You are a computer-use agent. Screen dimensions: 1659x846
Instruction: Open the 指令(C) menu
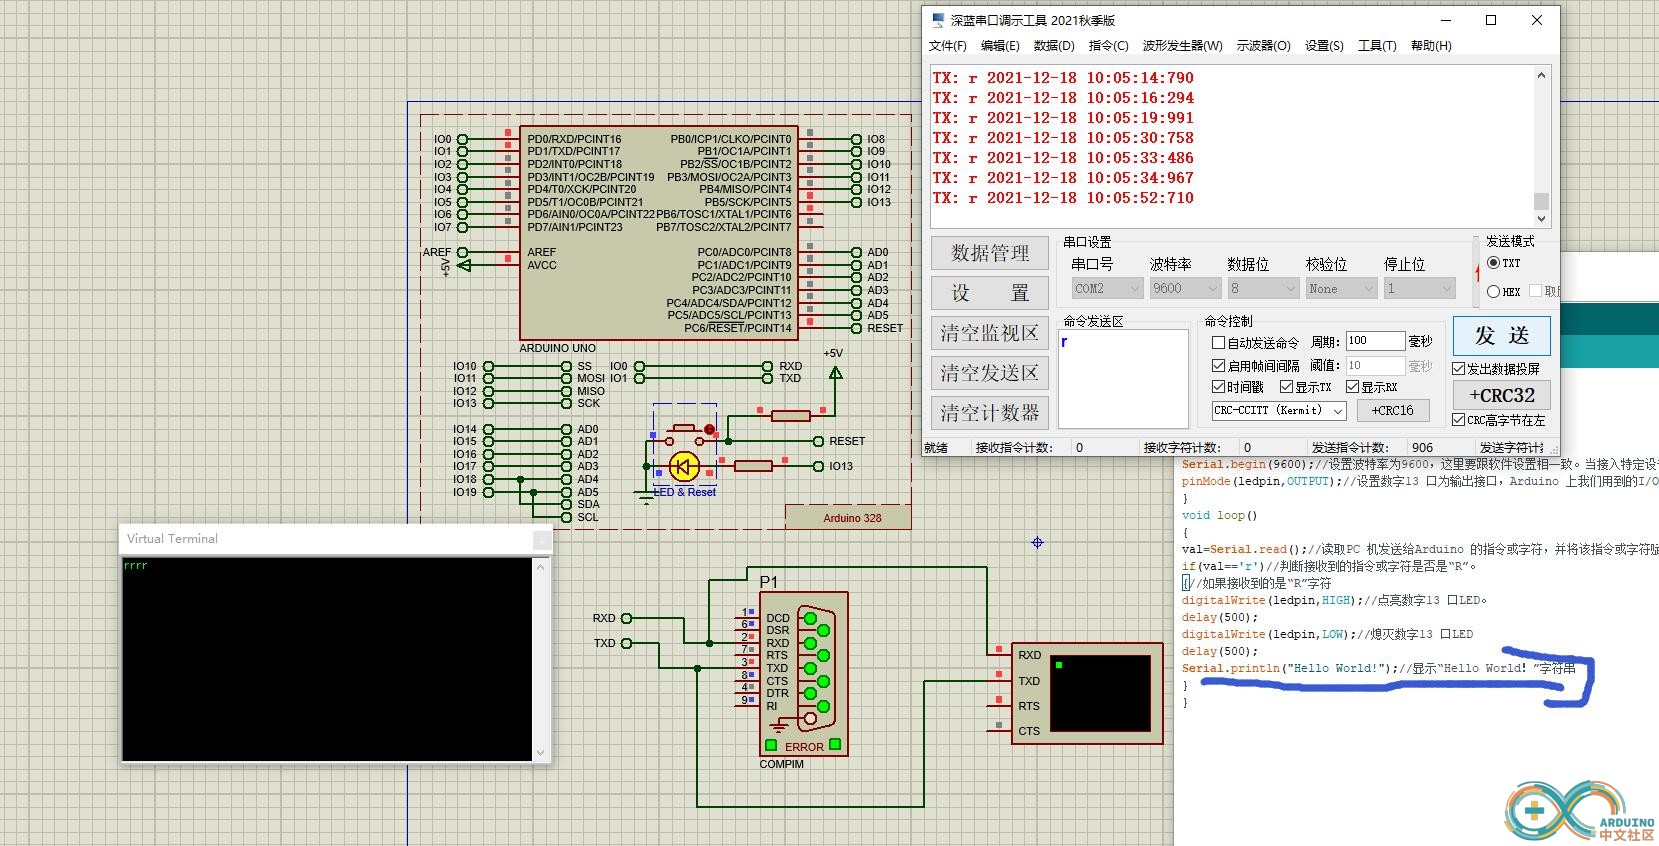[1108, 46]
